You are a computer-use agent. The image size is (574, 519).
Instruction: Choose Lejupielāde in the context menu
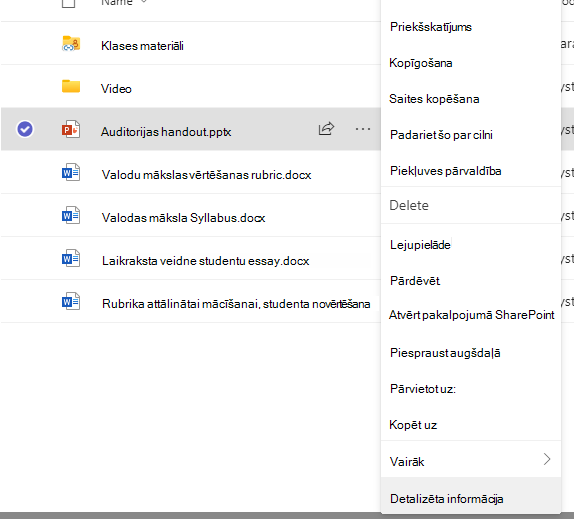pyautogui.click(x=420, y=244)
